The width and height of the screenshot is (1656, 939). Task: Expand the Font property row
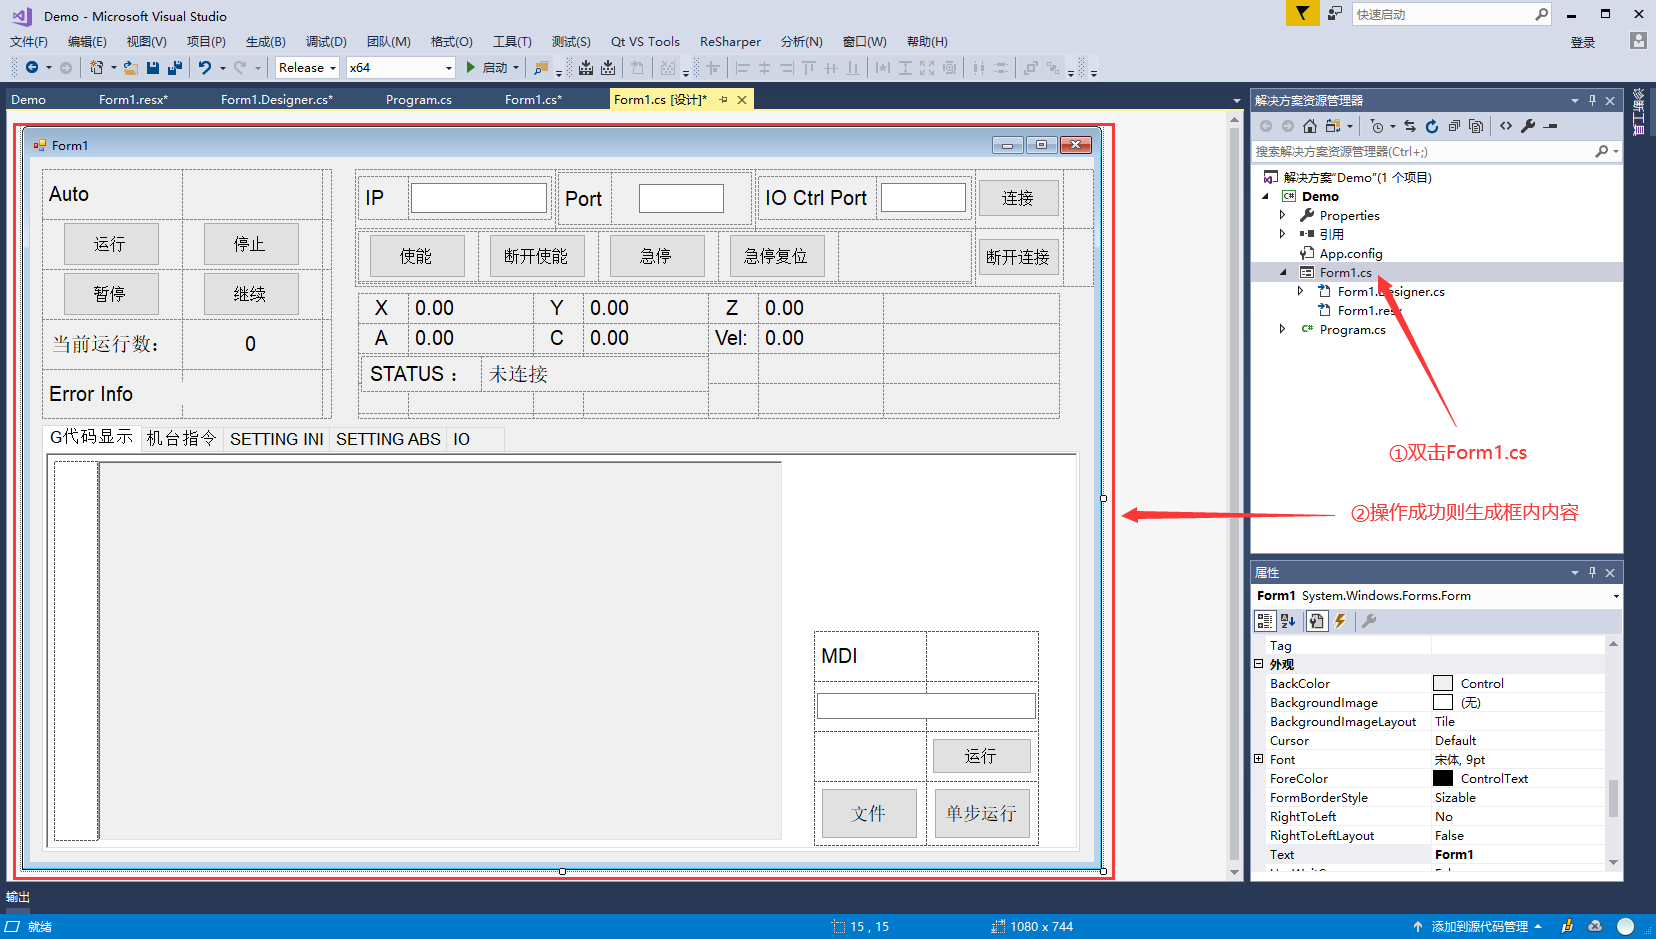coord(1259,759)
